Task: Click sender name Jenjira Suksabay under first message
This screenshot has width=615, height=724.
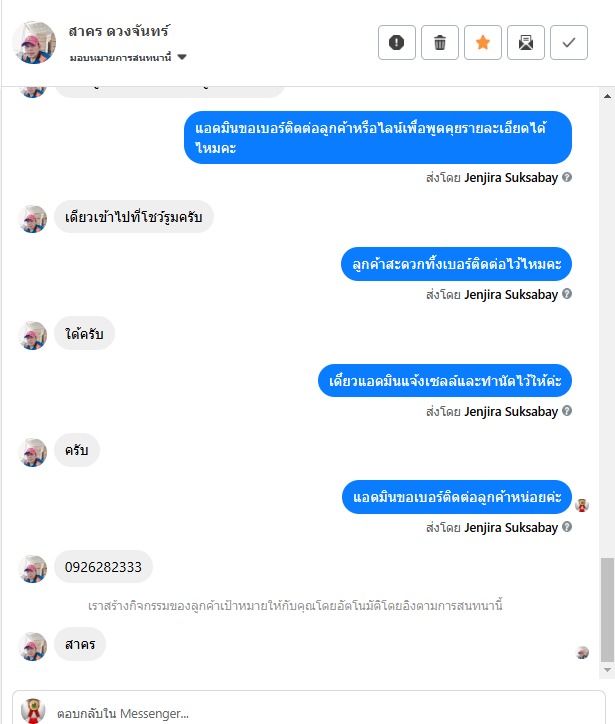Action: [x=511, y=177]
